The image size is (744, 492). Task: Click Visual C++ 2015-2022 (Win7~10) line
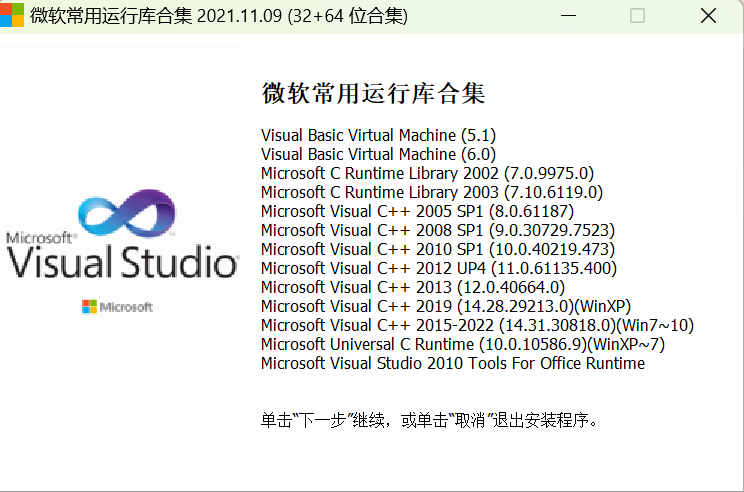click(x=477, y=325)
